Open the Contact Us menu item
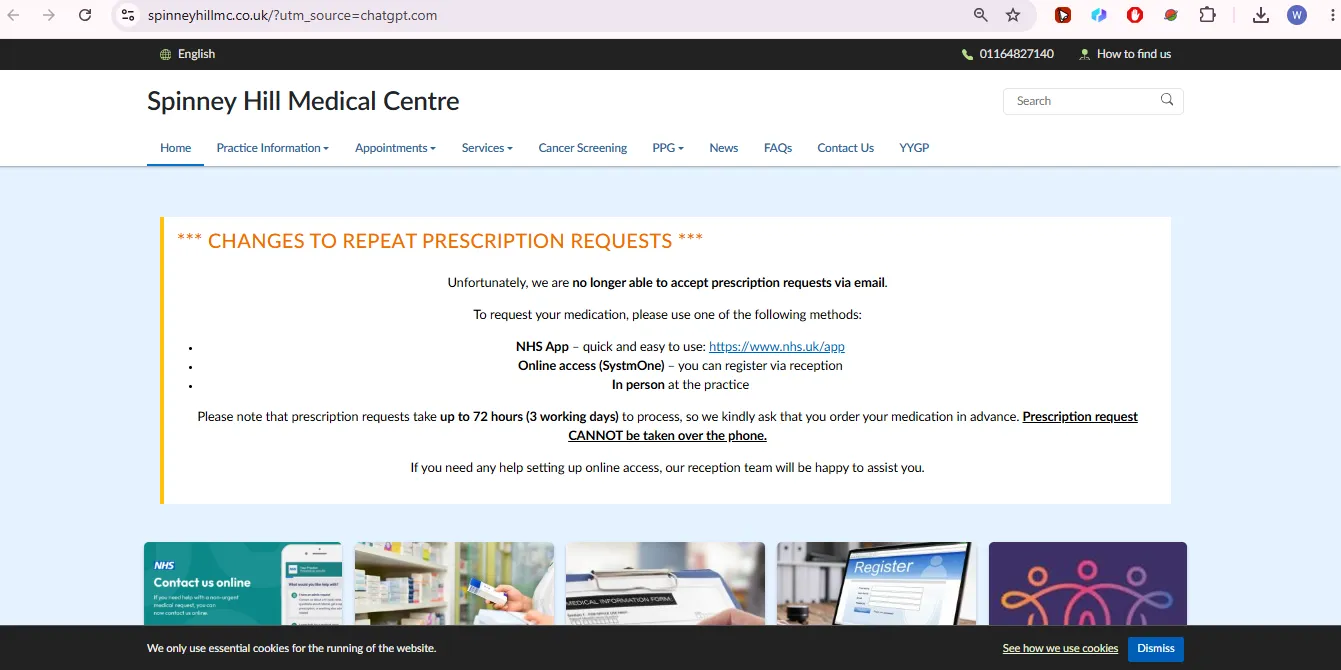The height and width of the screenshot is (670, 1341). pos(846,148)
